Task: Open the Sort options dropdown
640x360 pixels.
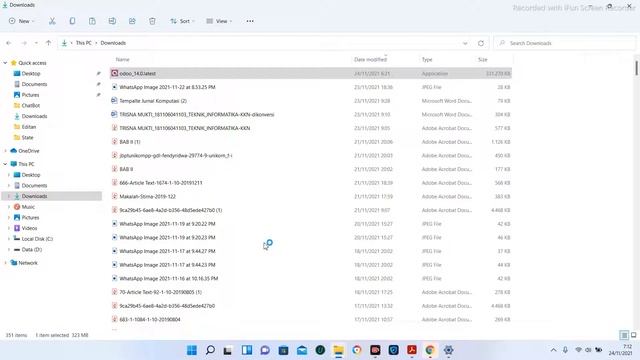Action: coord(182,21)
